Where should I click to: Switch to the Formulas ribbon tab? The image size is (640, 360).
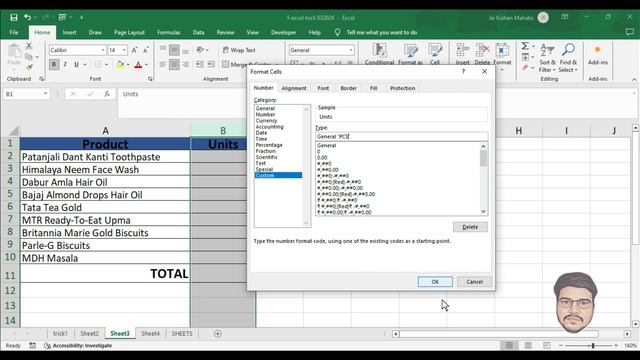[x=169, y=32]
